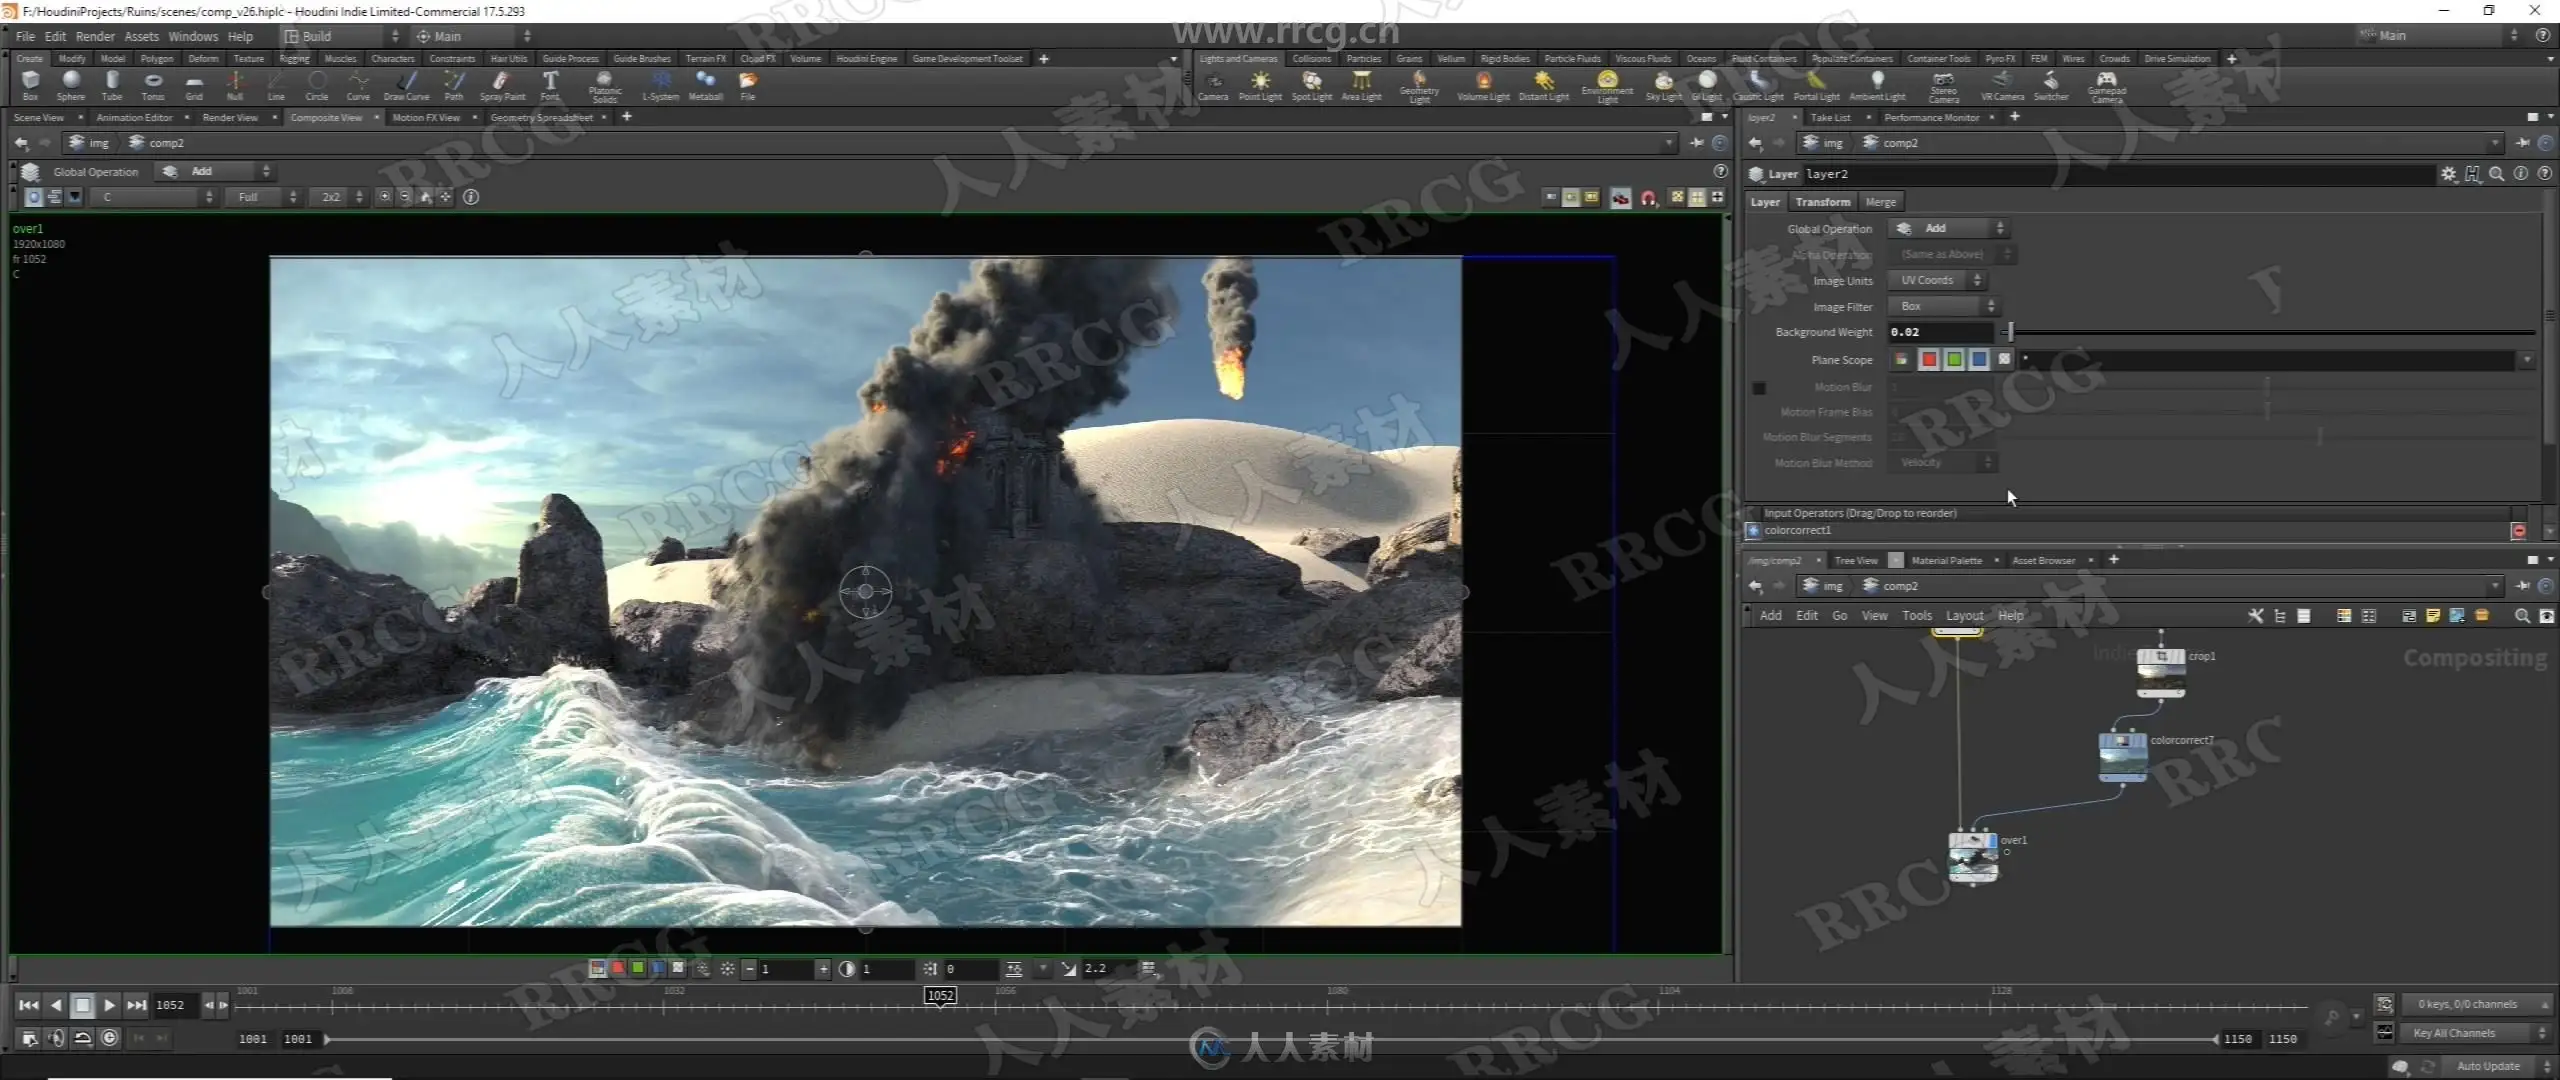Open parameter gear menu for layer2
The height and width of the screenshot is (1080, 2560).
(x=2447, y=174)
